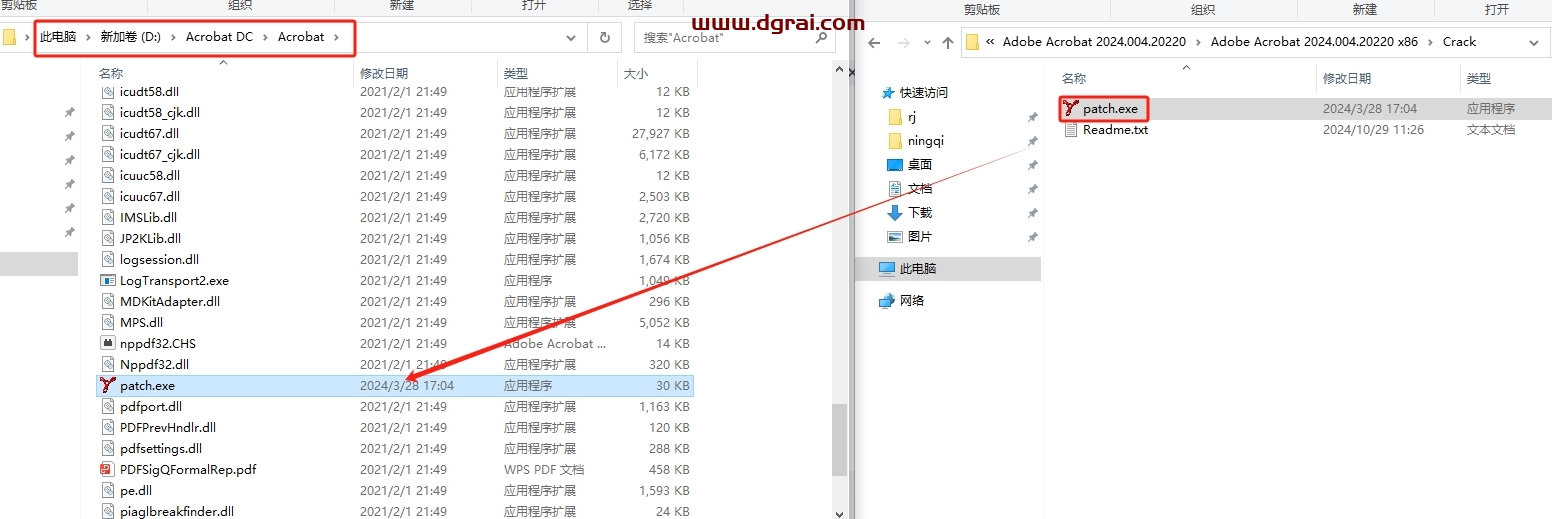Image resolution: width=1552 pixels, height=519 pixels.
Task: Click Adobe Acrobat 2024.004.20220 x86 breadcrumb segment
Action: pyautogui.click(x=1315, y=42)
